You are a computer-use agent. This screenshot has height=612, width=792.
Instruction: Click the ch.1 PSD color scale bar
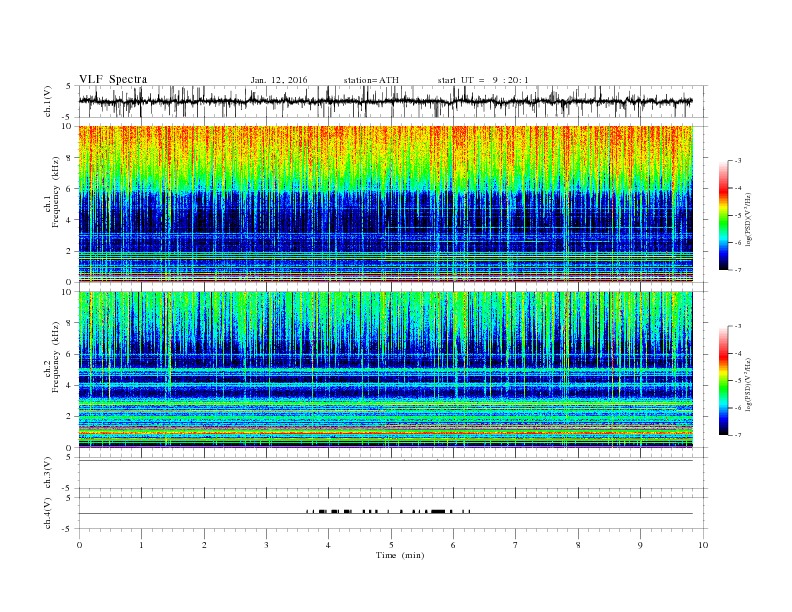723,216
